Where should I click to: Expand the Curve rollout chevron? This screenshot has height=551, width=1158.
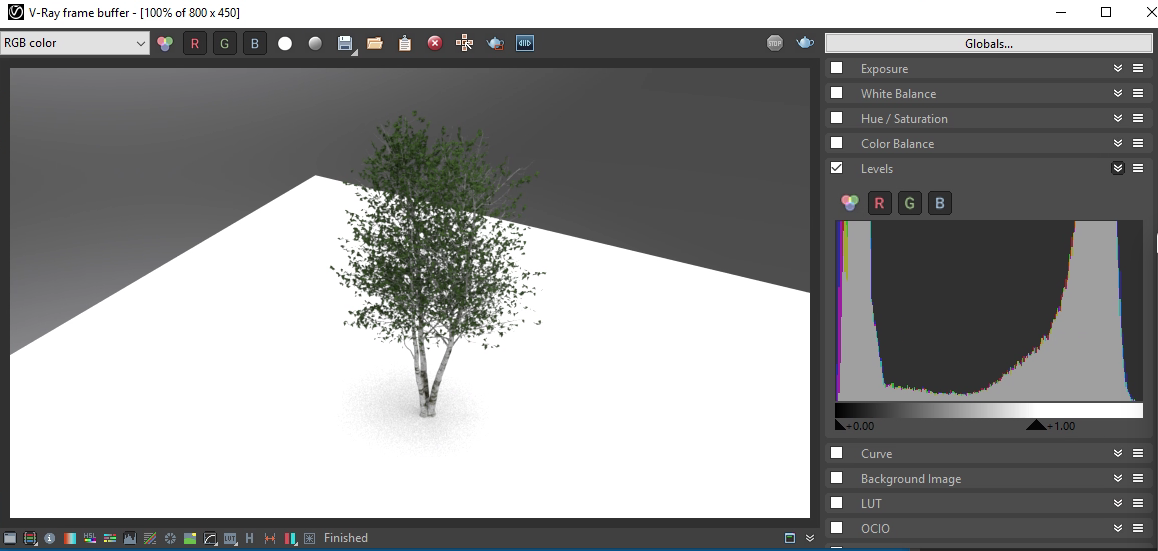1118,454
